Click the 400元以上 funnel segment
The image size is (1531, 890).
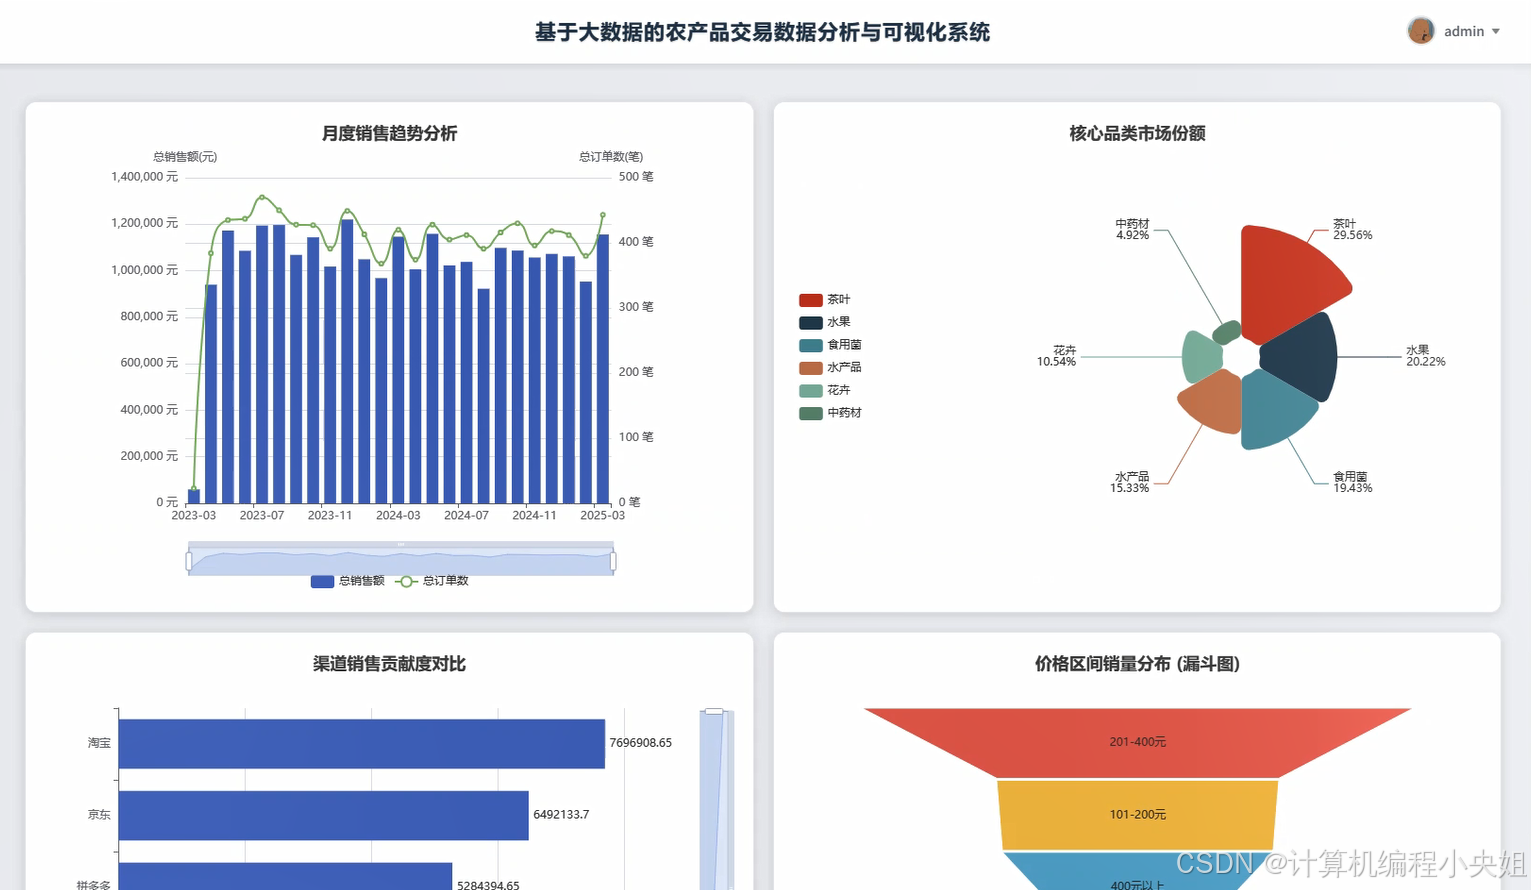tap(1138, 872)
